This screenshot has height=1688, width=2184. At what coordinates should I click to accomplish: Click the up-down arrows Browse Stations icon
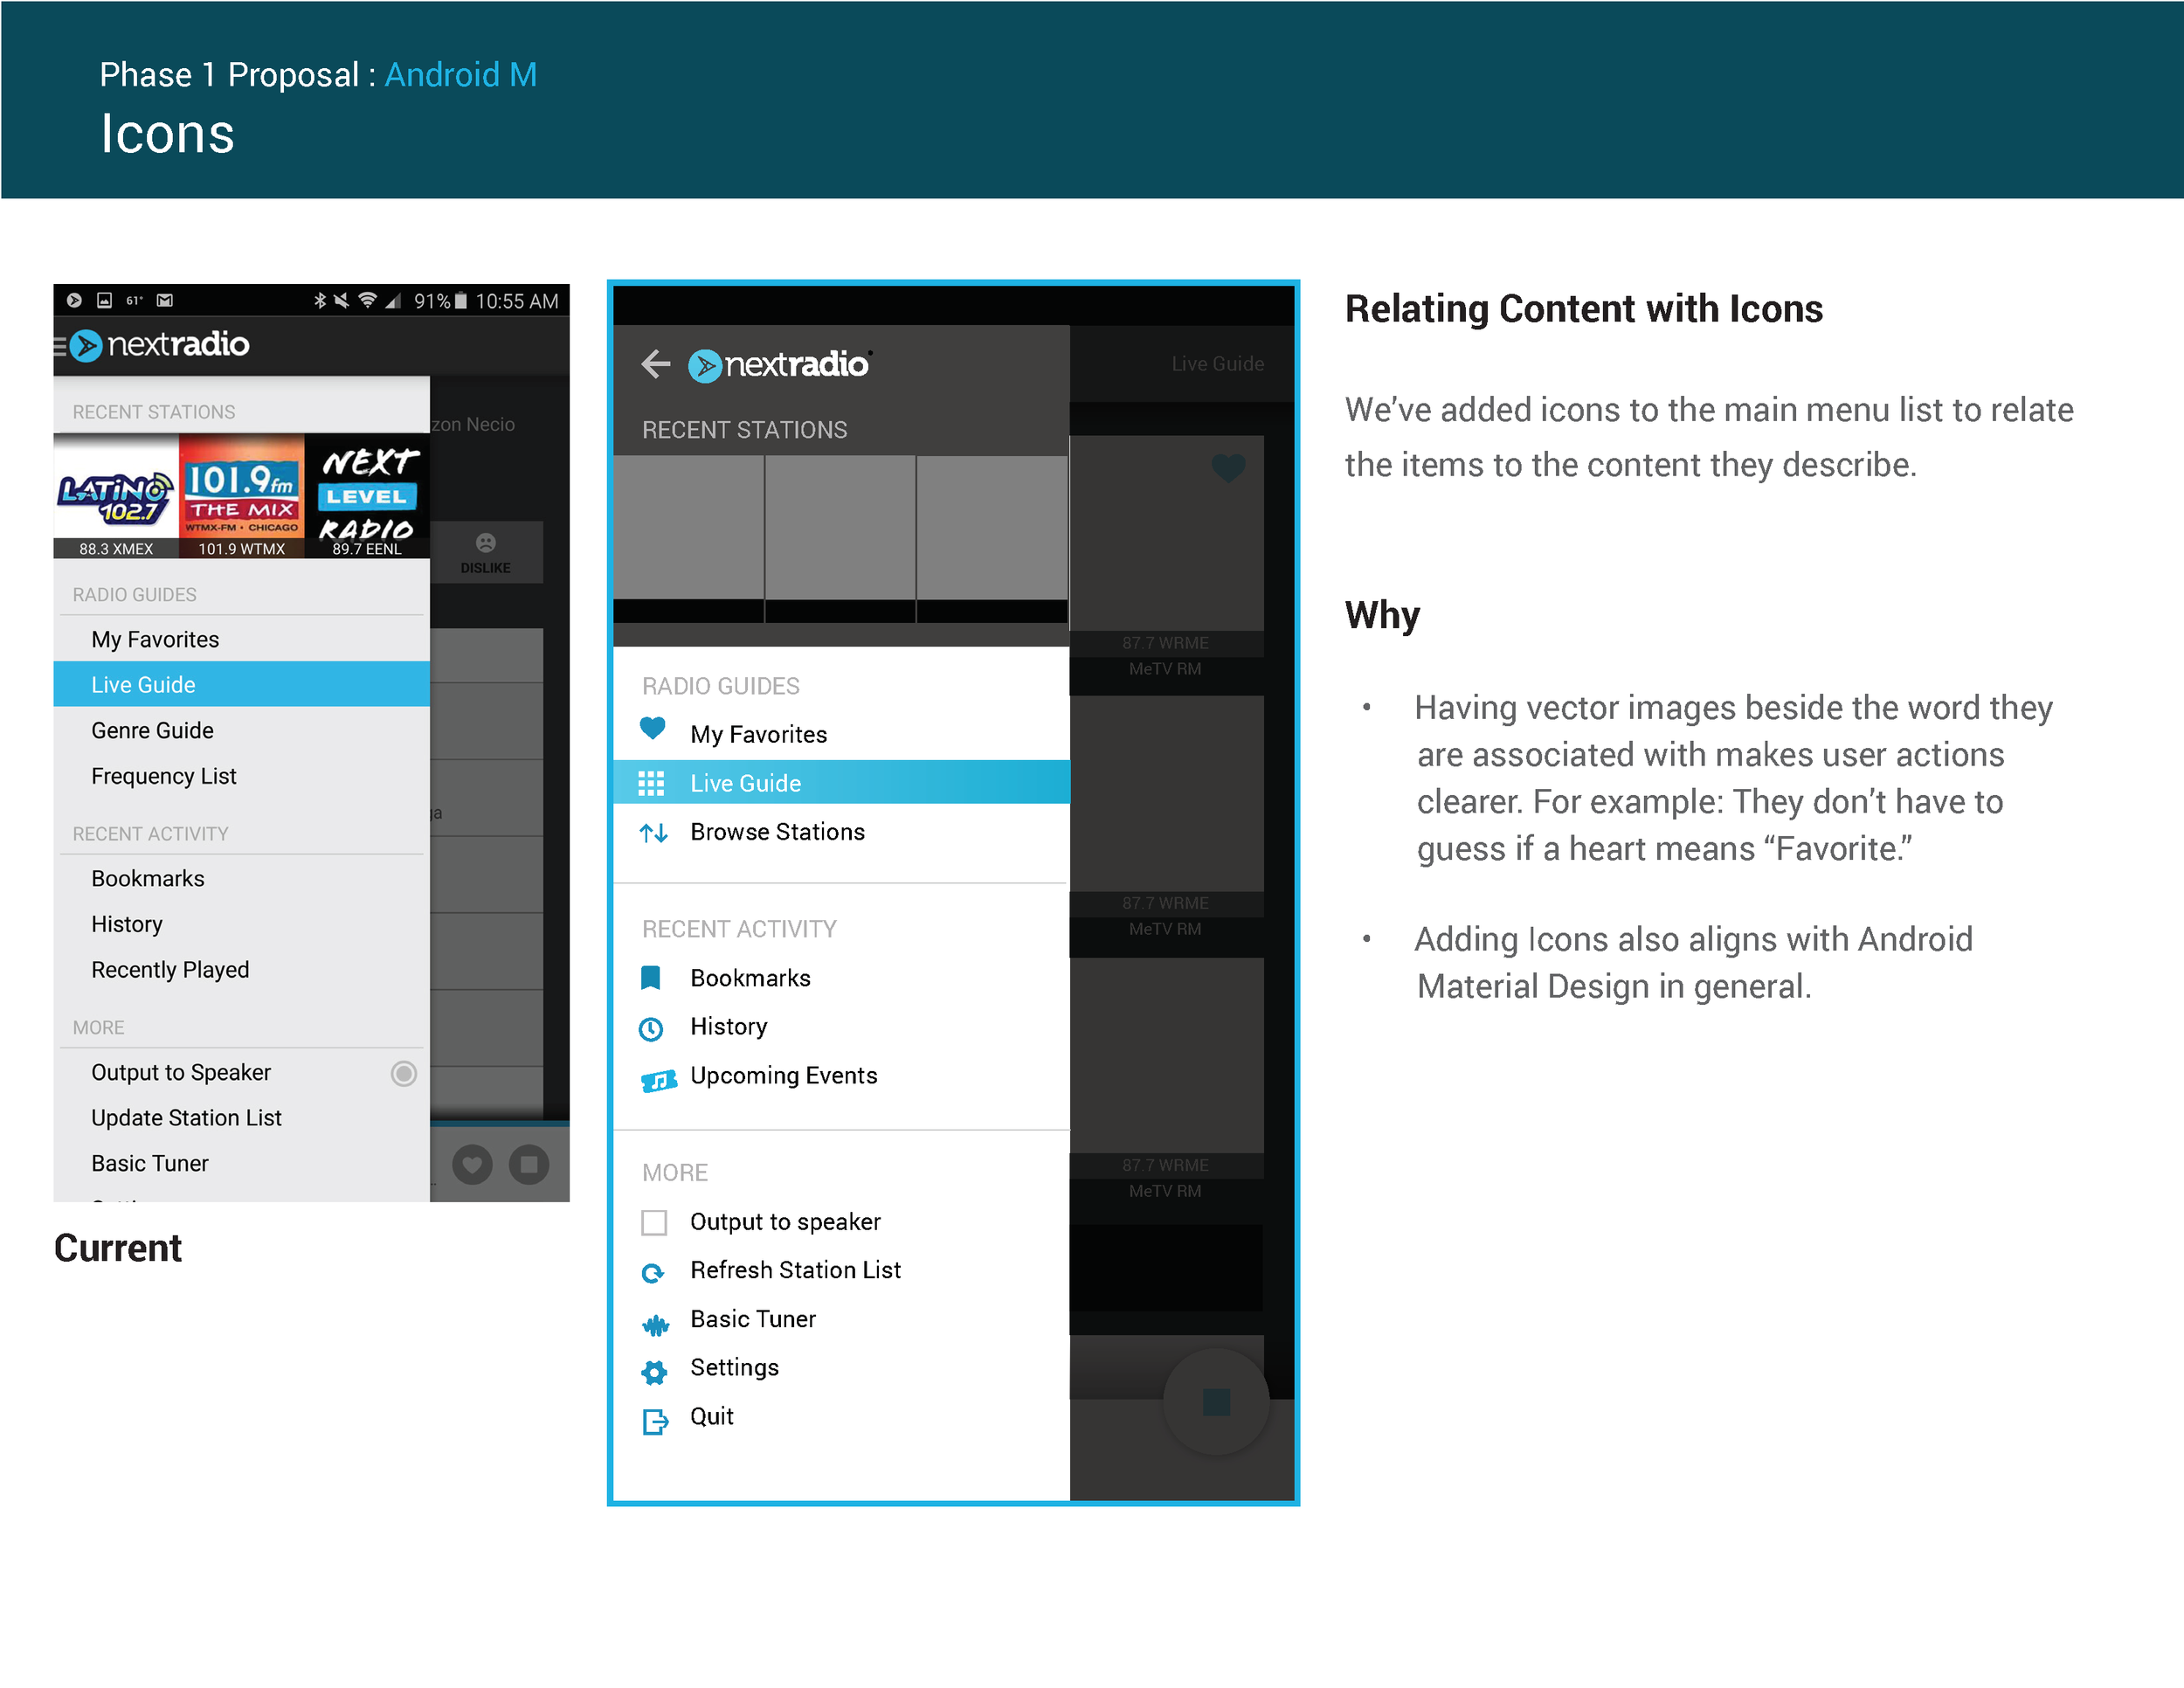pyautogui.click(x=653, y=832)
